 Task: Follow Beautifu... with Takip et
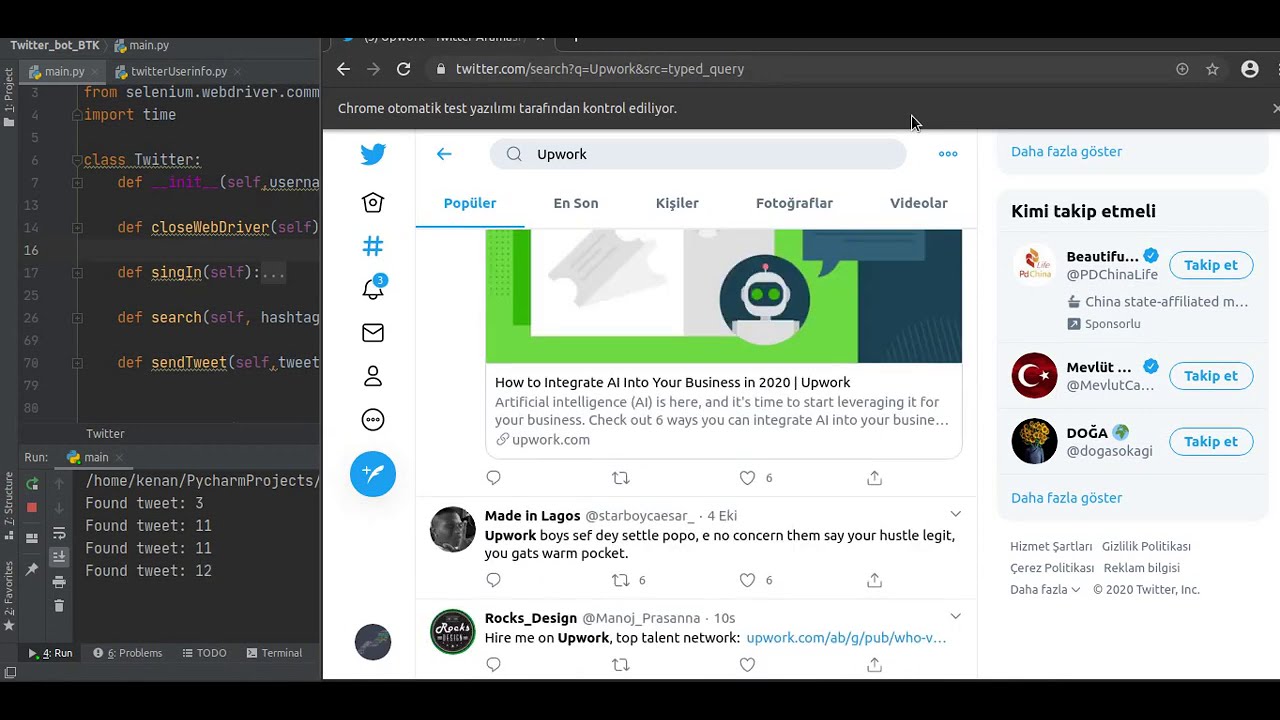(x=1211, y=265)
